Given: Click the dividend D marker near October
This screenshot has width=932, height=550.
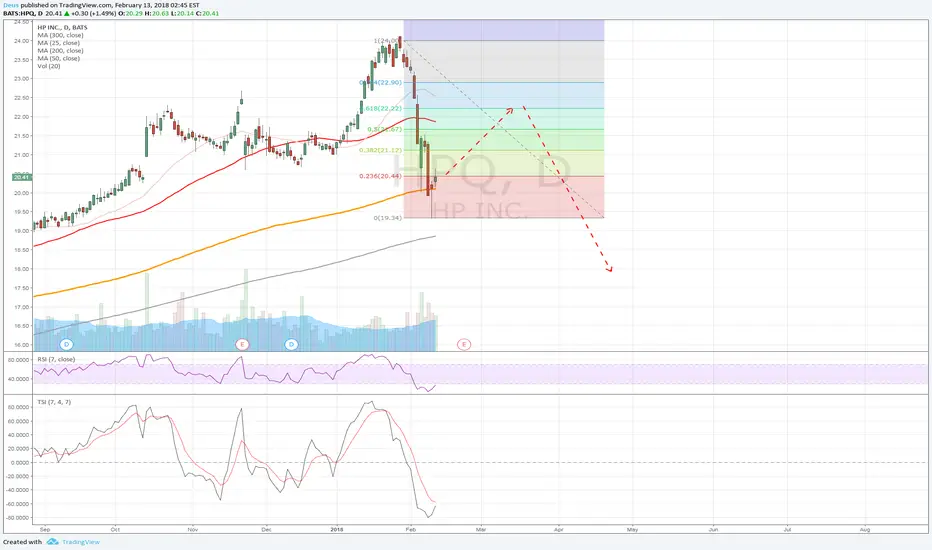Looking at the screenshot, I should tap(67, 344).
